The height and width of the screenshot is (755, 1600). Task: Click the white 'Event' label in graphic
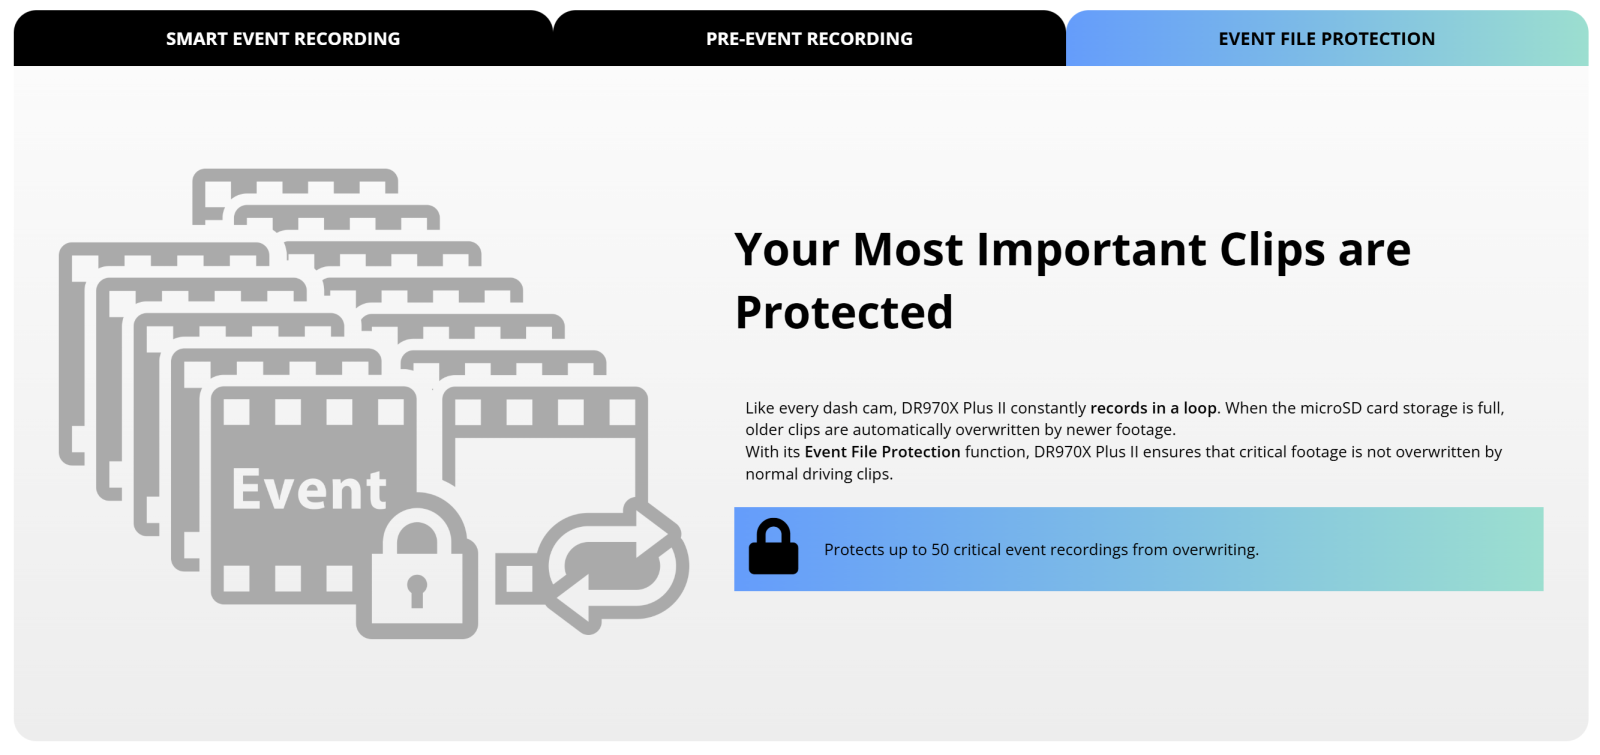pyautogui.click(x=309, y=490)
